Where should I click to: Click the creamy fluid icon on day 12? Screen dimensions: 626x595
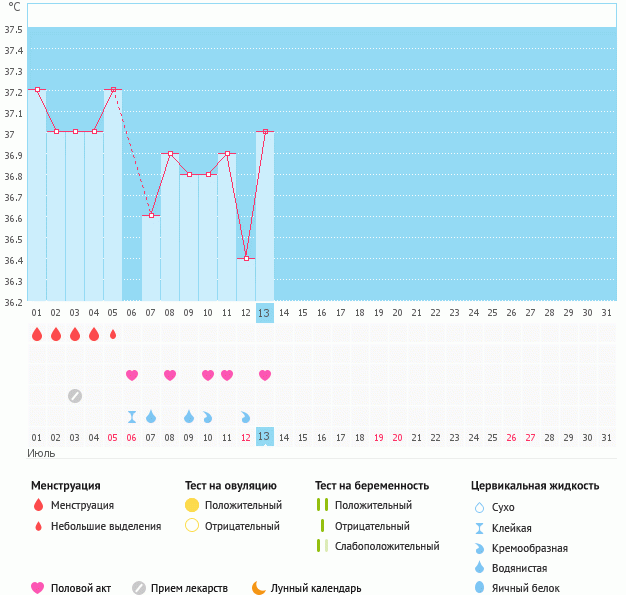246,416
